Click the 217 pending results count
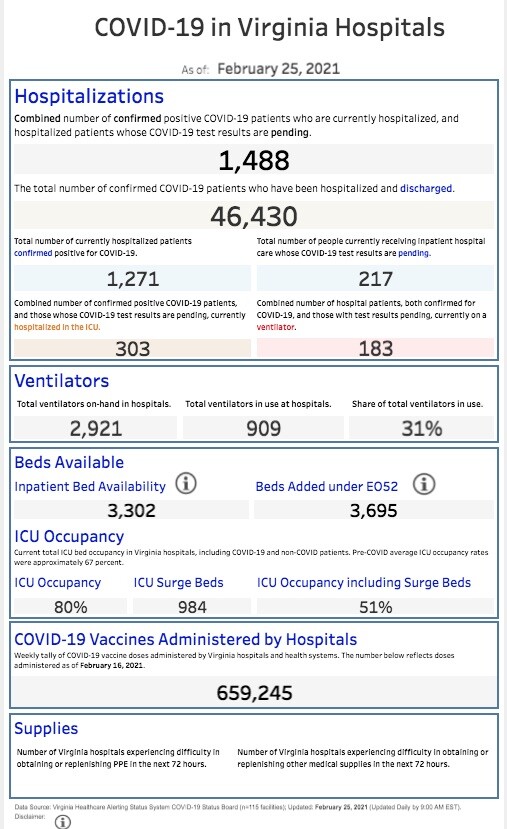The width and height of the screenshot is (507, 829). tap(375, 279)
